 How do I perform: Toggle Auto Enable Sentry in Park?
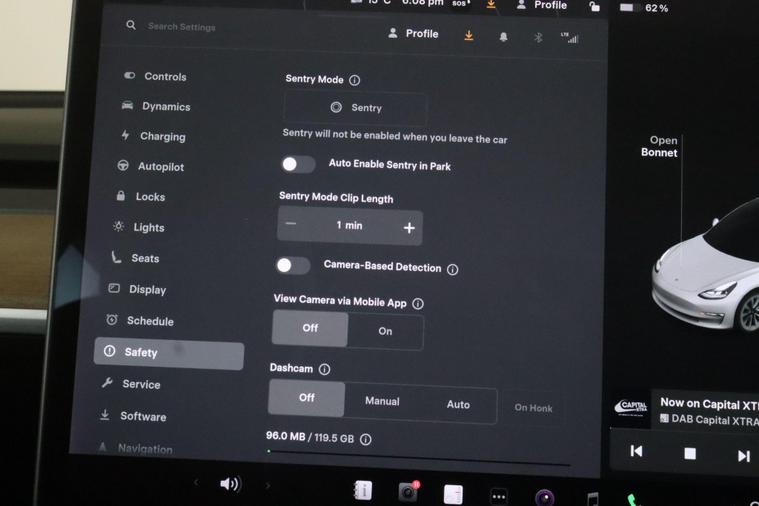pos(298,164)
